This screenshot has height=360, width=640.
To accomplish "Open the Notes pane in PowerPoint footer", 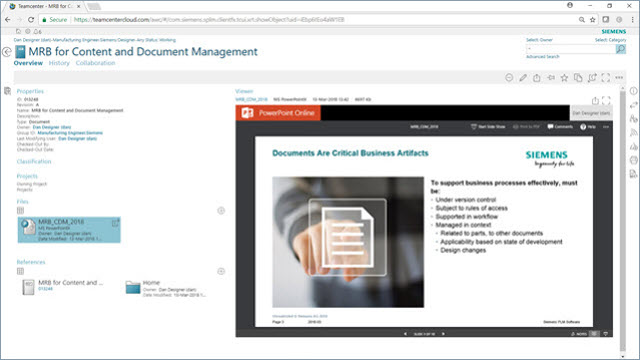I will (579, 334).
